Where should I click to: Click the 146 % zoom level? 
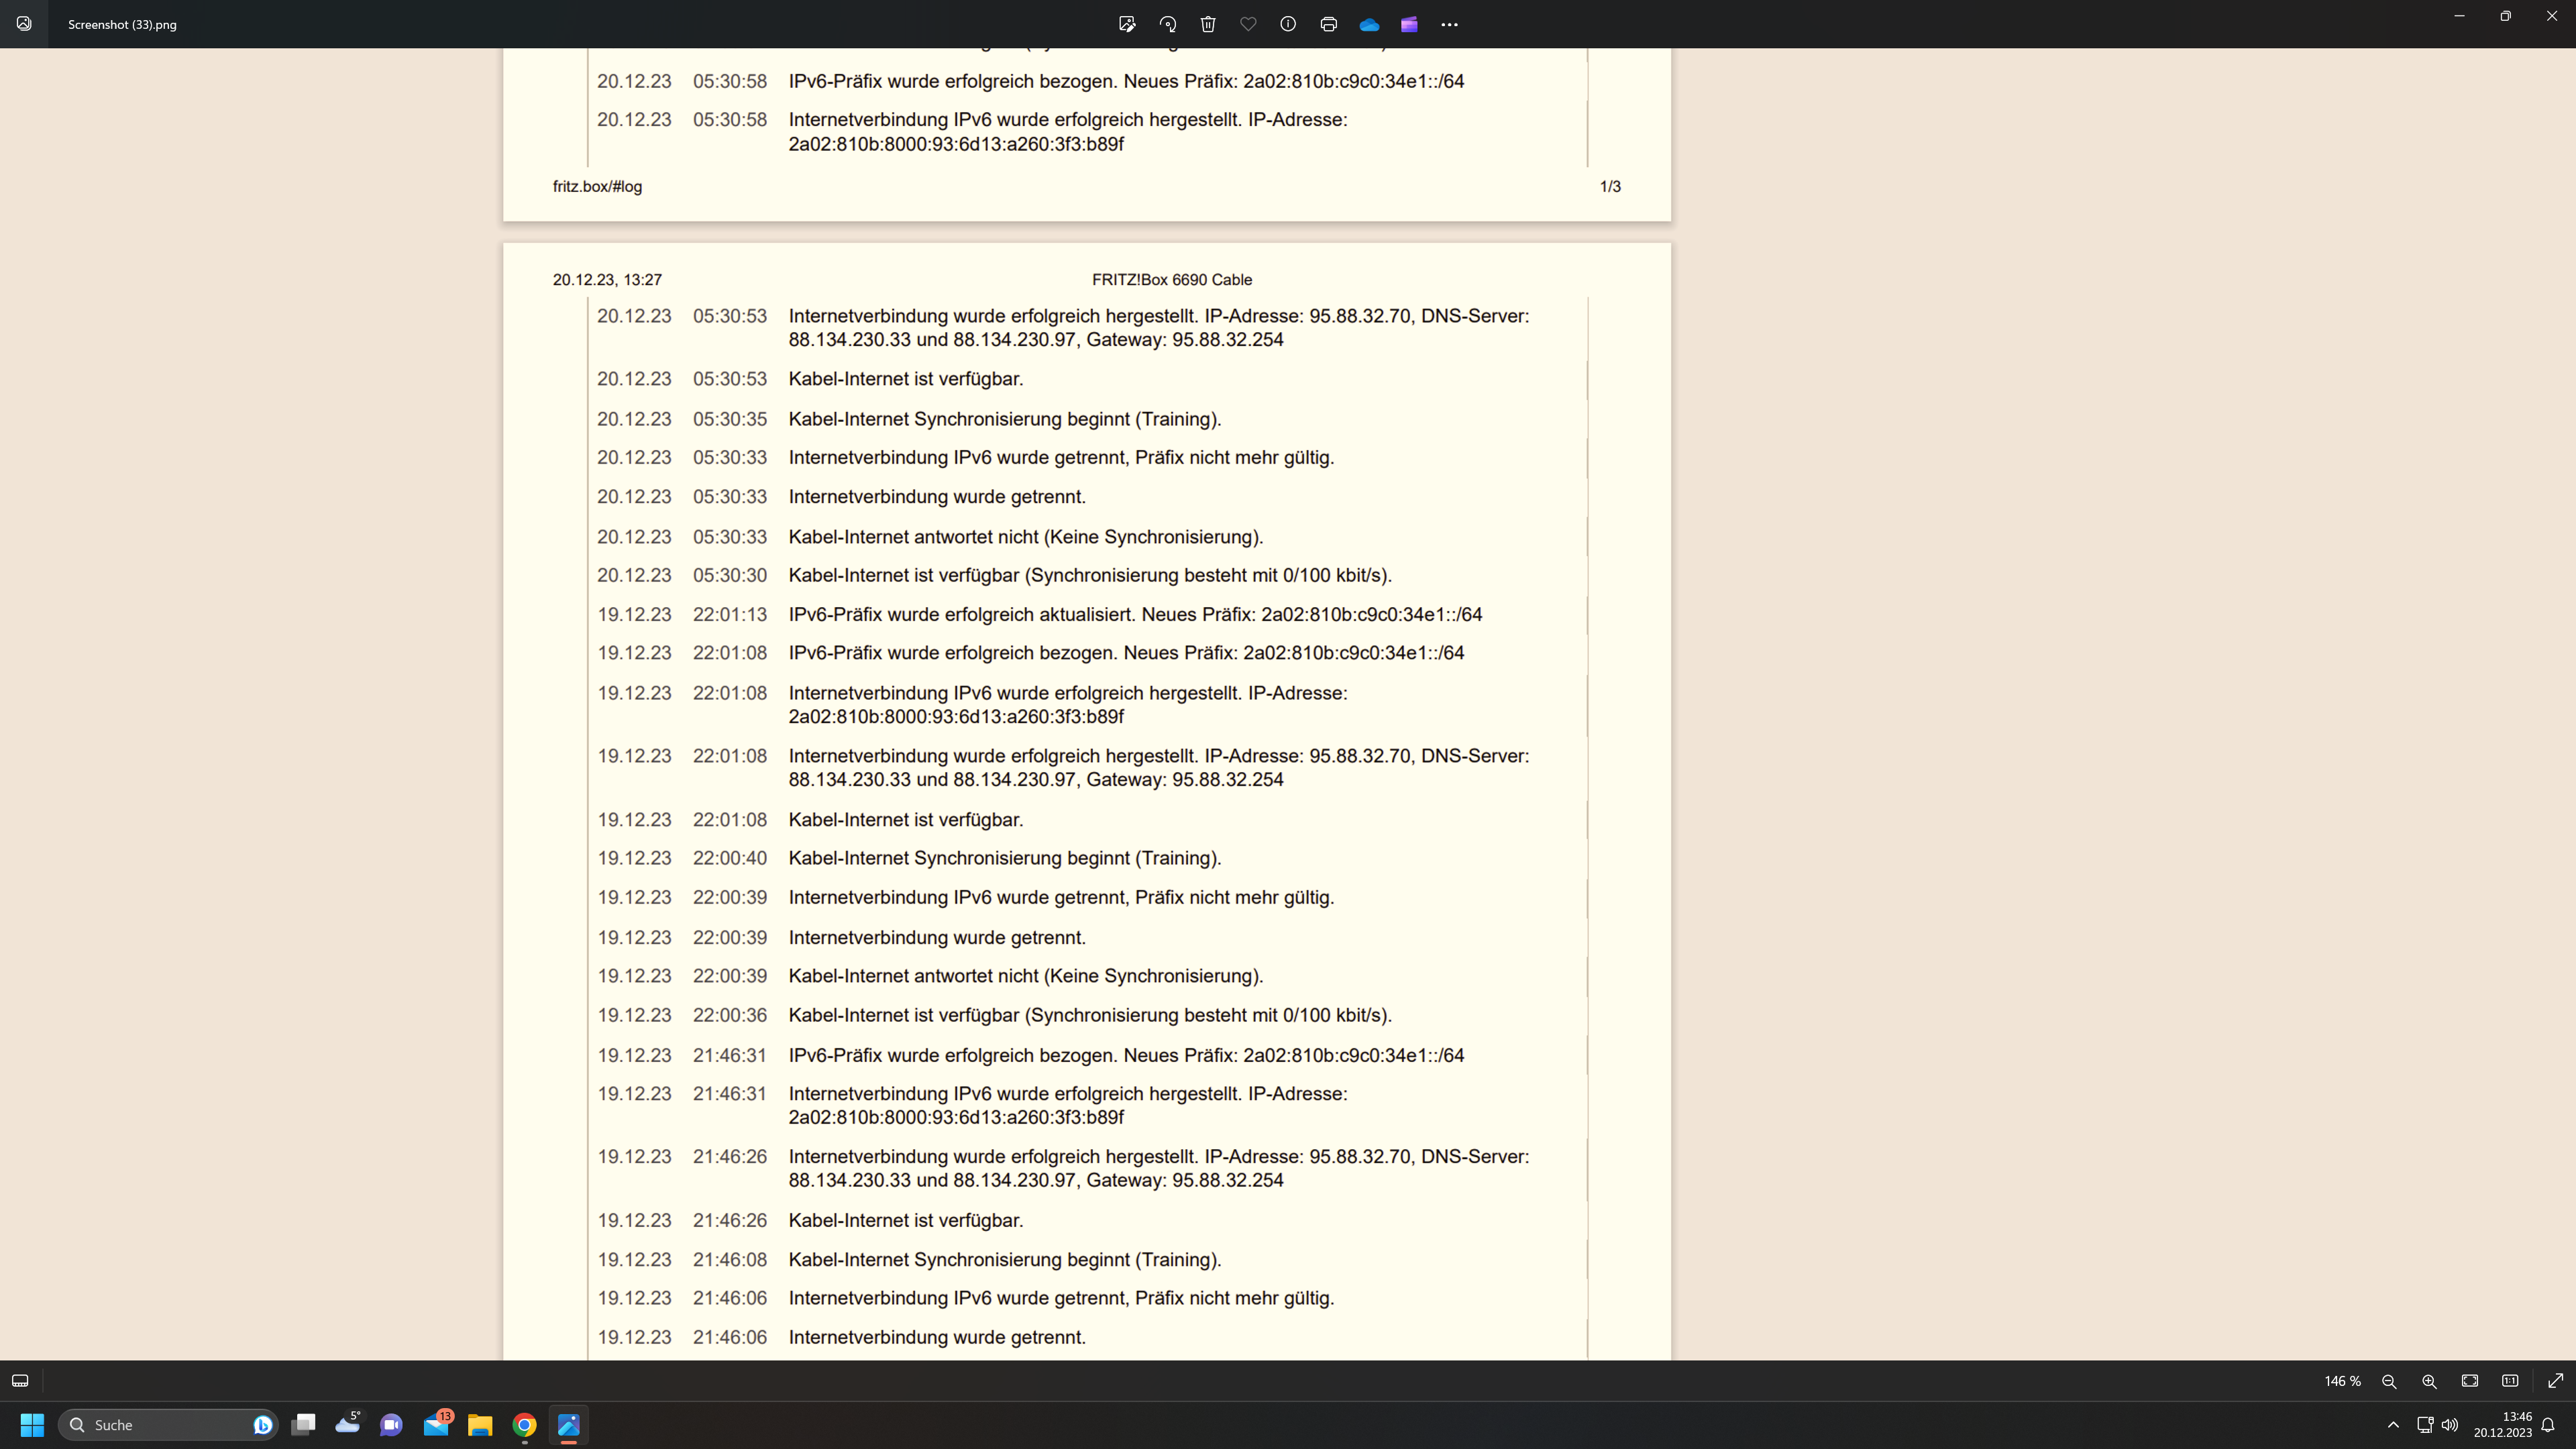coord(2342,1381)
